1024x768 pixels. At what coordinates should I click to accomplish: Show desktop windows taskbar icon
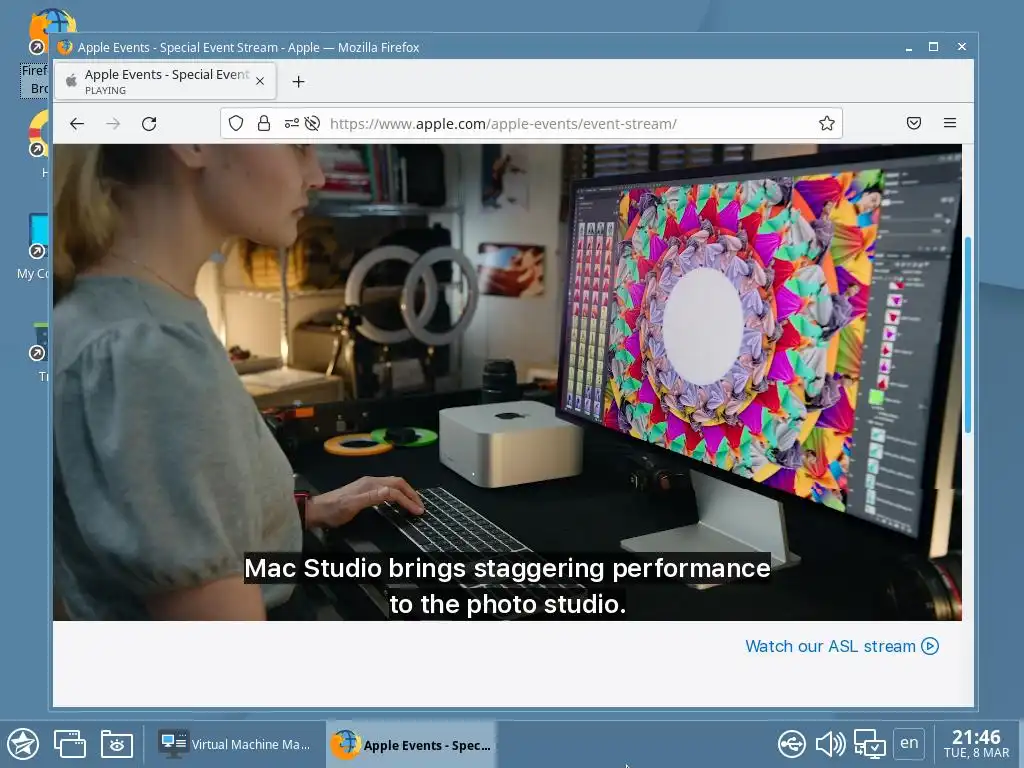click(x=69, y=744)
